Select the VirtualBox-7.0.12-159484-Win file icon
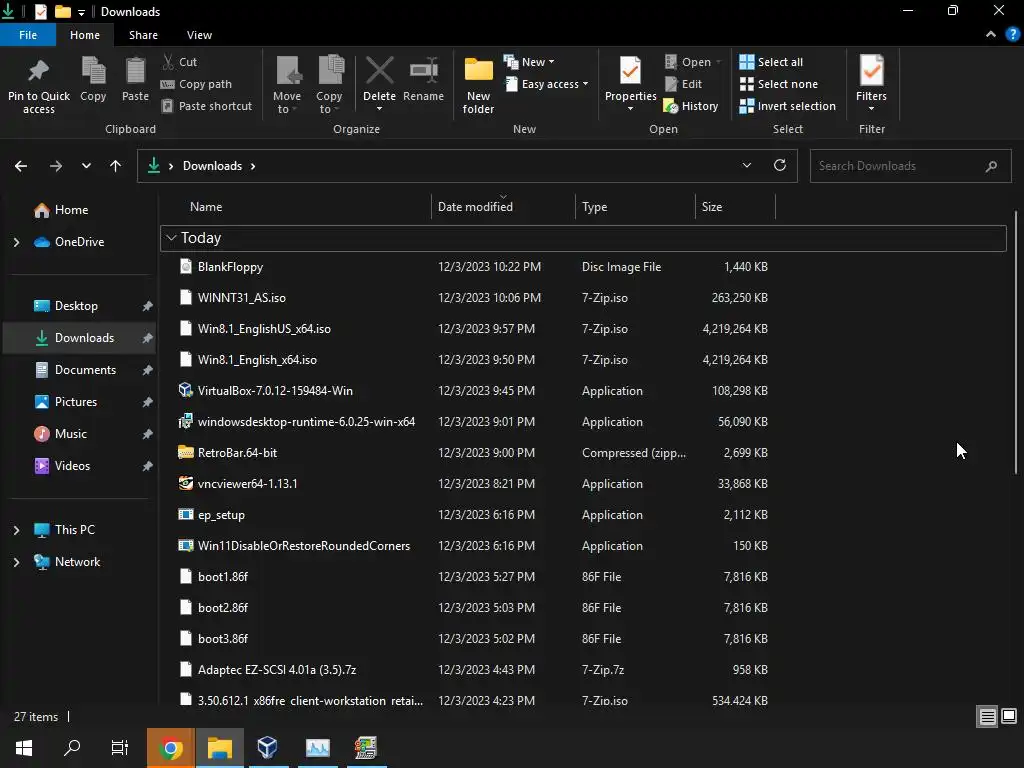1024x768 pixels. click(185, 390)
